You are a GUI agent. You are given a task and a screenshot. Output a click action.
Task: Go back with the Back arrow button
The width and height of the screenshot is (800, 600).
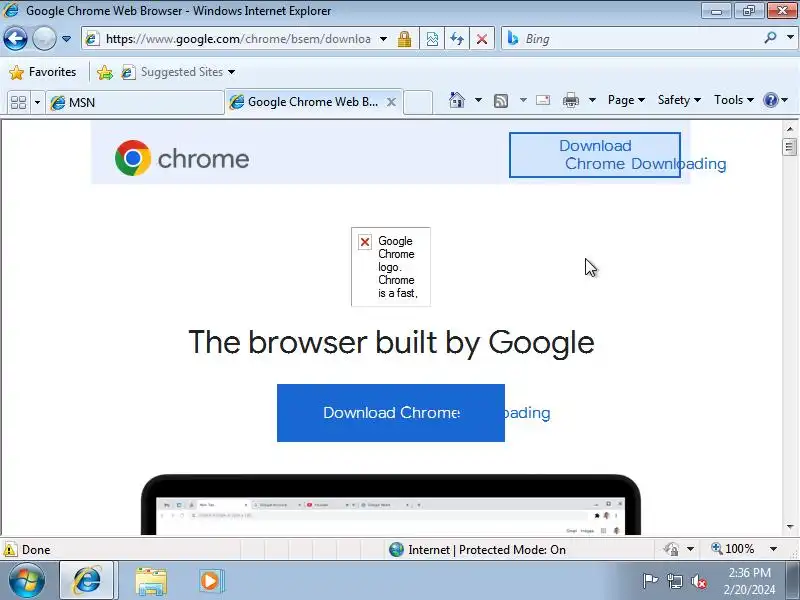point(15,38)
